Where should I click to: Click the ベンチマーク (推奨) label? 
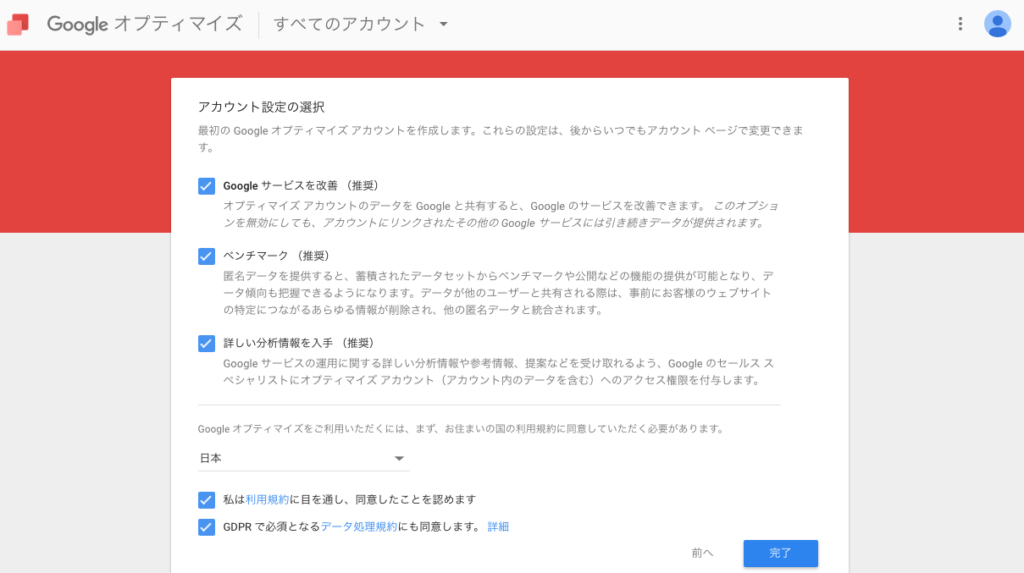(x=277, y=256)
